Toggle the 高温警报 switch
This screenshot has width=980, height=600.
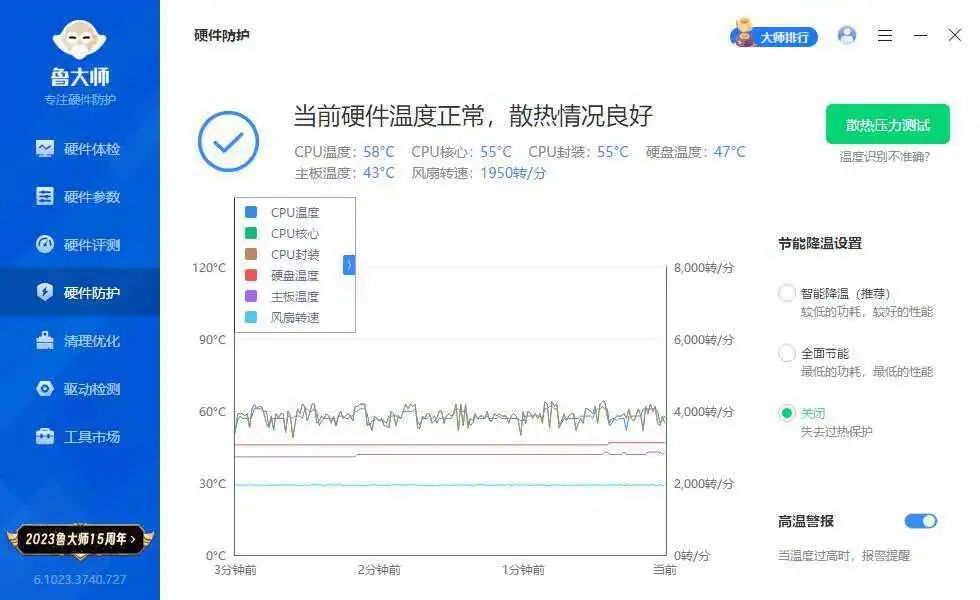point(921,521)
